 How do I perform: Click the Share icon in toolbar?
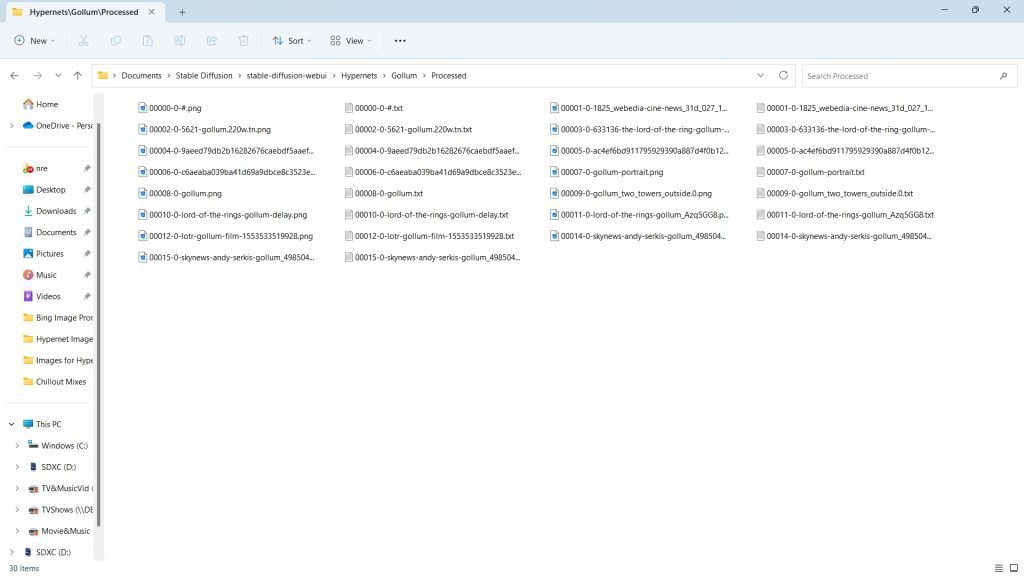pos(212,41)
